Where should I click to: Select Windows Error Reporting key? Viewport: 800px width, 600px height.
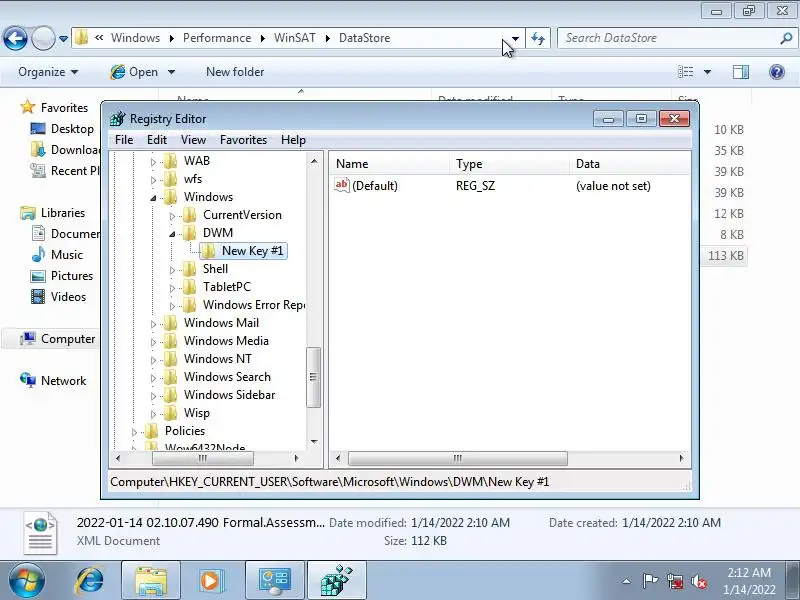coord(254,305)
